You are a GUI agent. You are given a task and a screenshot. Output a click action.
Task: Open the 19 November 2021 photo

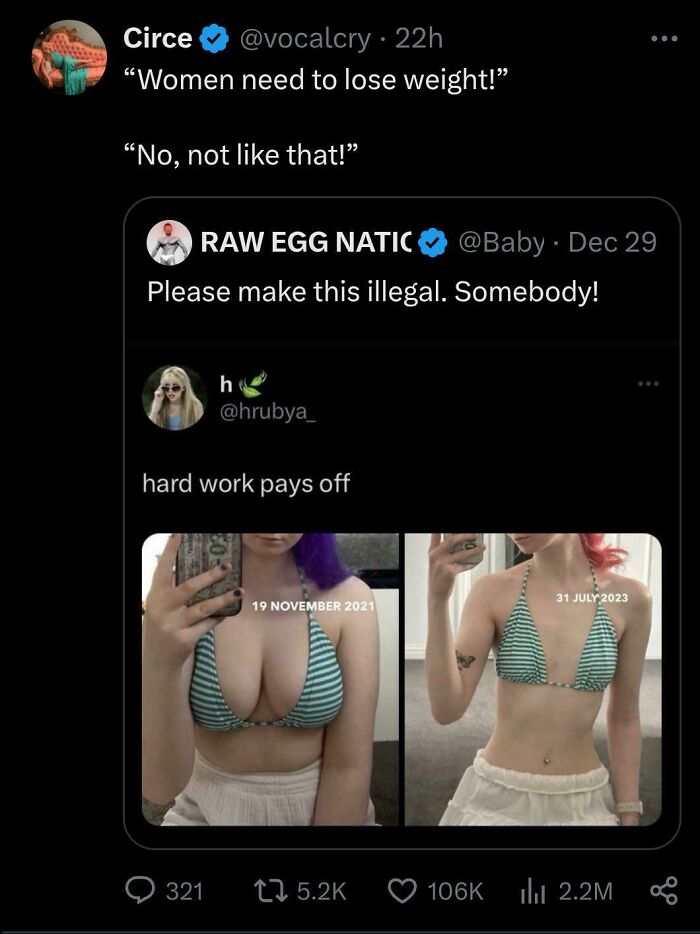click(270, 679)
